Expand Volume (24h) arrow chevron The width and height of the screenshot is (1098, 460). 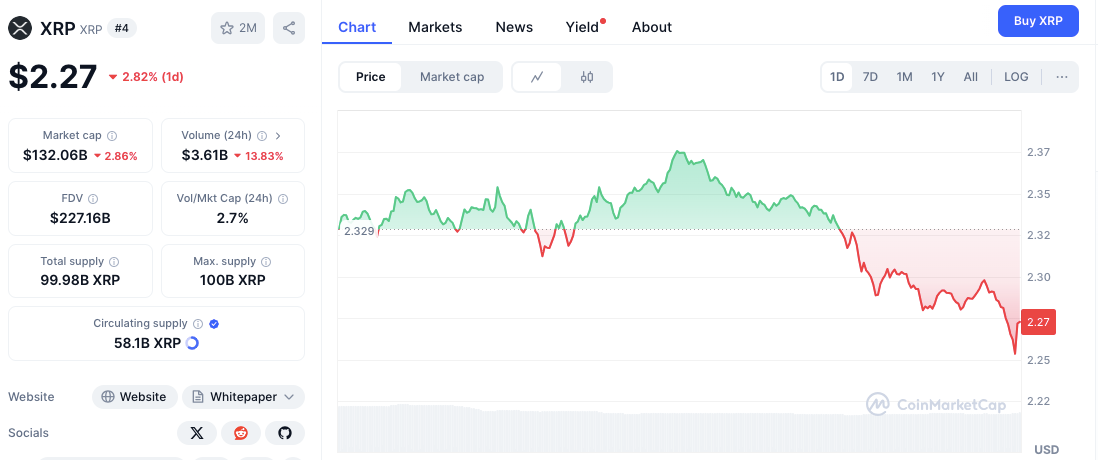click(278, 136)
